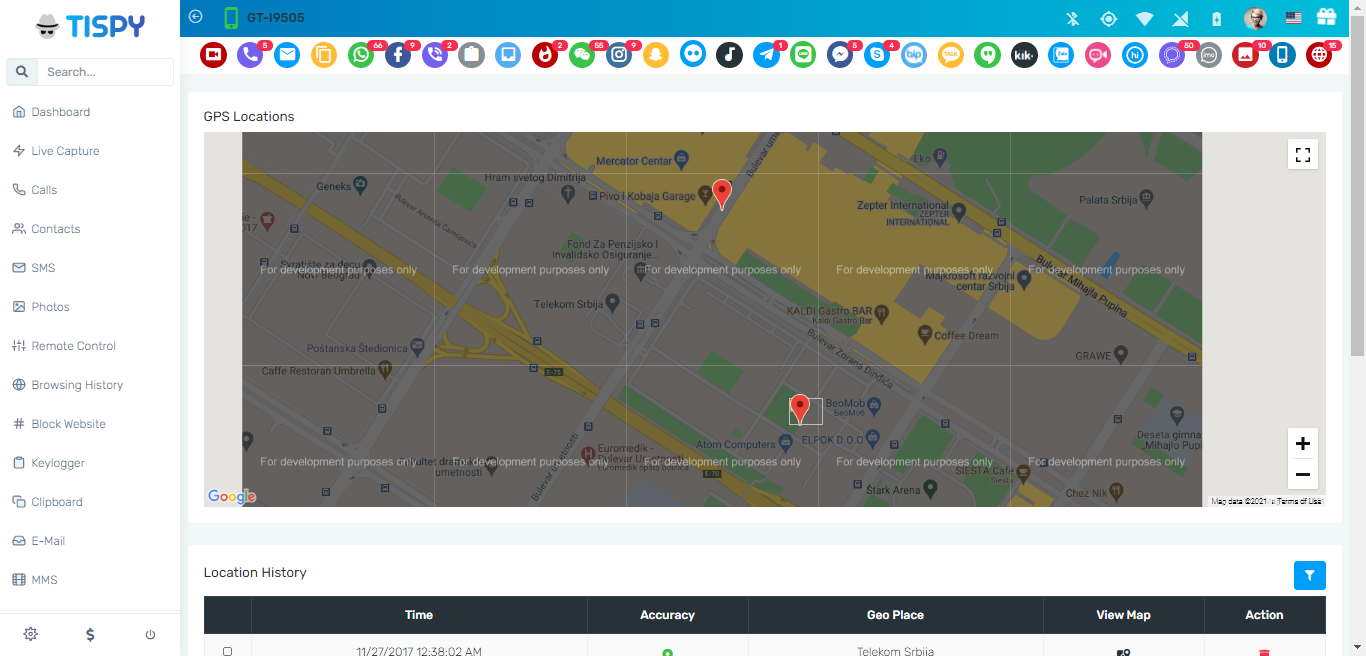Open the dark blue phone device icon
The width and height of the screenshot is (1366, 656).
pos(1282,55)
